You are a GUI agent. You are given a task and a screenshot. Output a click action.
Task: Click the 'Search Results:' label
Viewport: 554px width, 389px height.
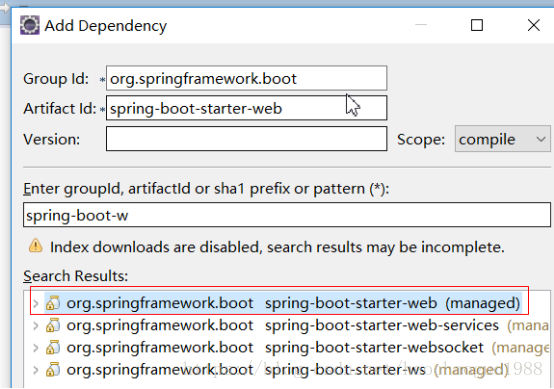76,276
